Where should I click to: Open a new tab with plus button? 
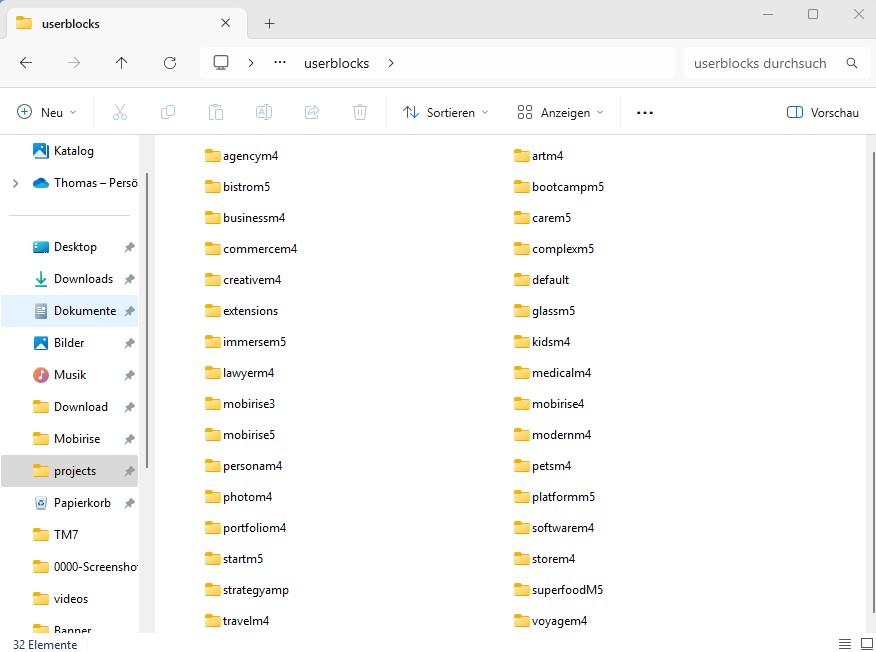click(x=270, y=24)
